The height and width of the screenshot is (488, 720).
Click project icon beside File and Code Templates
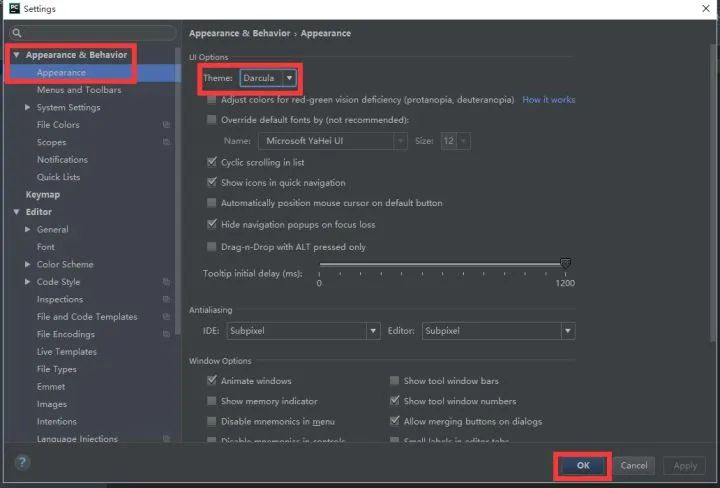coord(166,317)
